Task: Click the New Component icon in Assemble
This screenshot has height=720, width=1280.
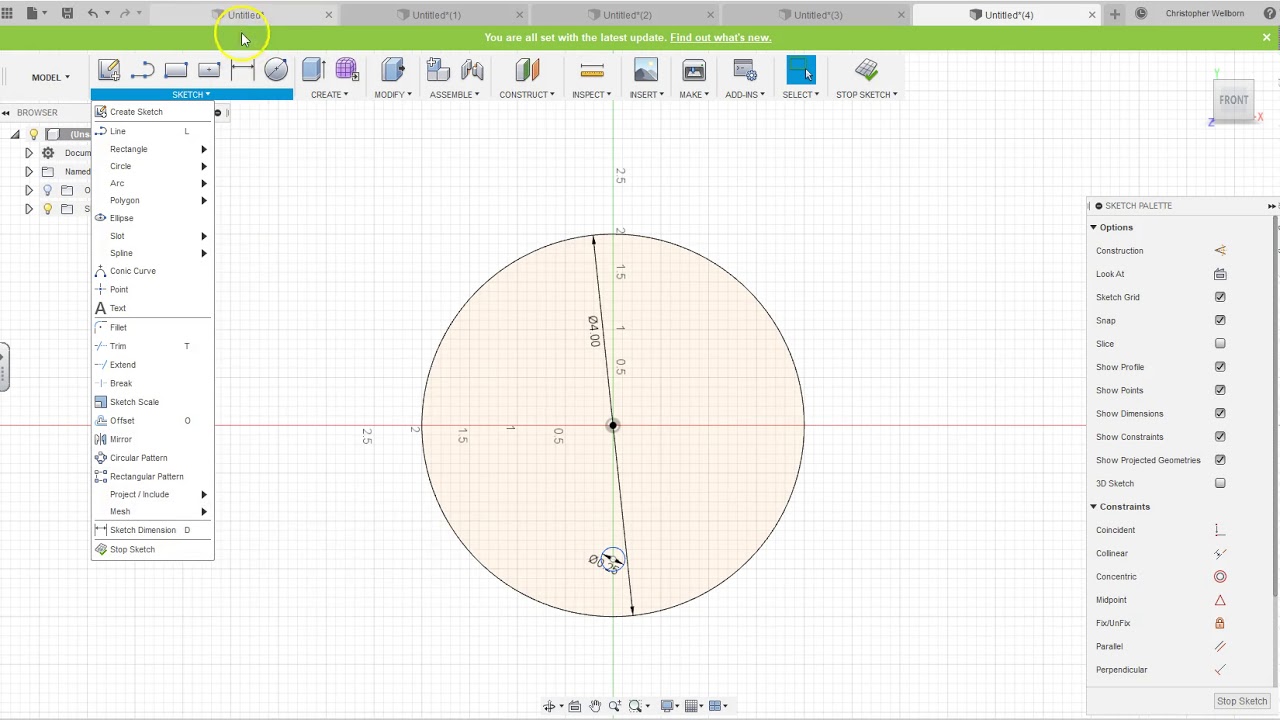Action: [438, 70]
